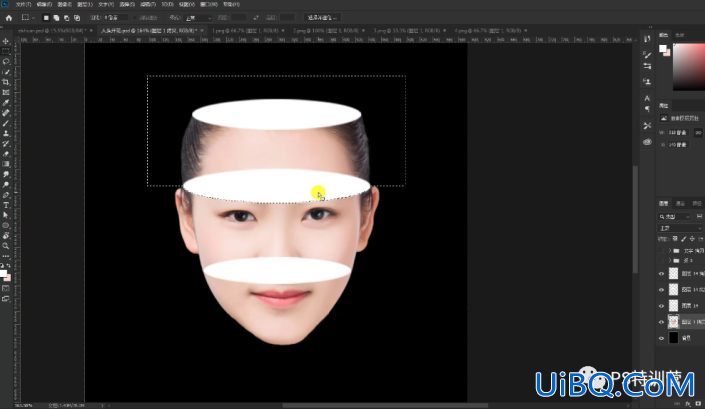The width and height of the screenshot is (705, 409).
Task: Select the Path Selection arrow tool
Action: coord(6,215)
